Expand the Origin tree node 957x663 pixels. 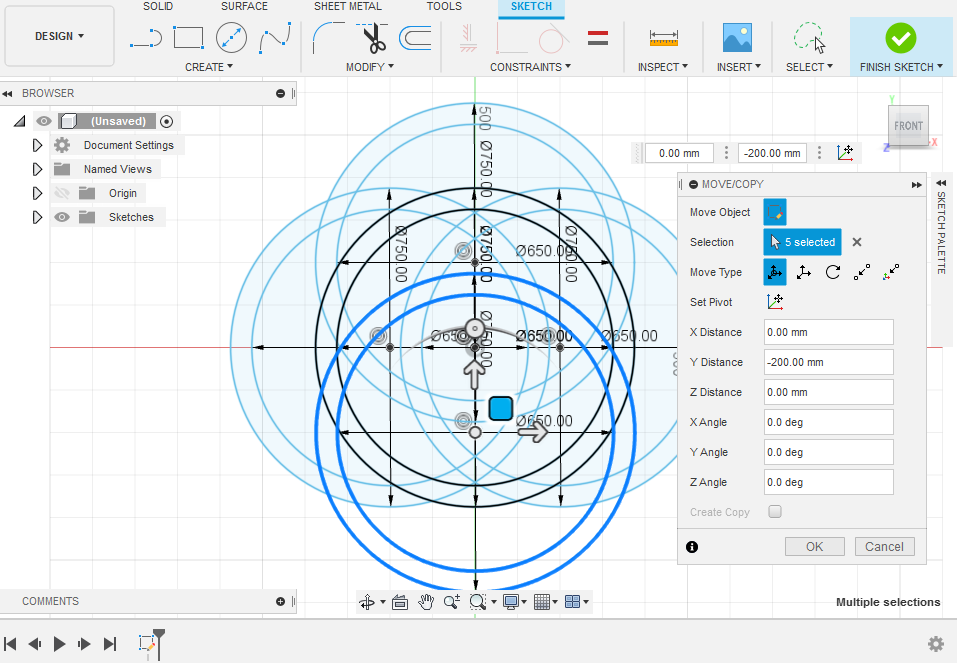[37, 194]
